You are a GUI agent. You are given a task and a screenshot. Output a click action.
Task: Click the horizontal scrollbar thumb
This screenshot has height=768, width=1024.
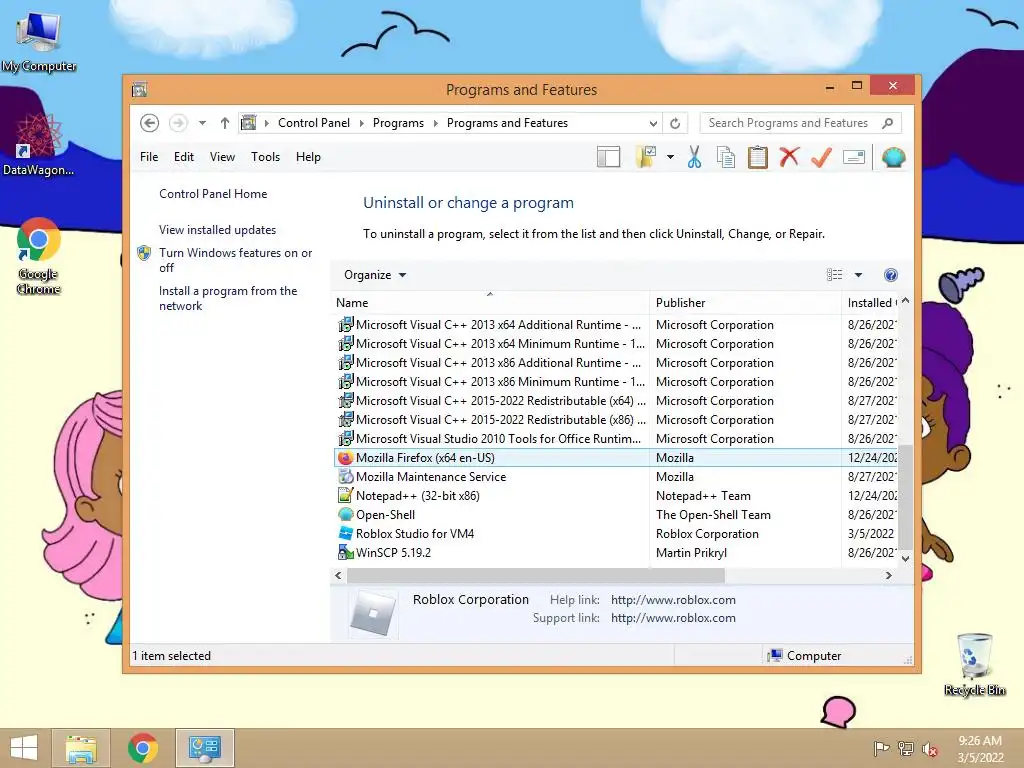(536, 575)
